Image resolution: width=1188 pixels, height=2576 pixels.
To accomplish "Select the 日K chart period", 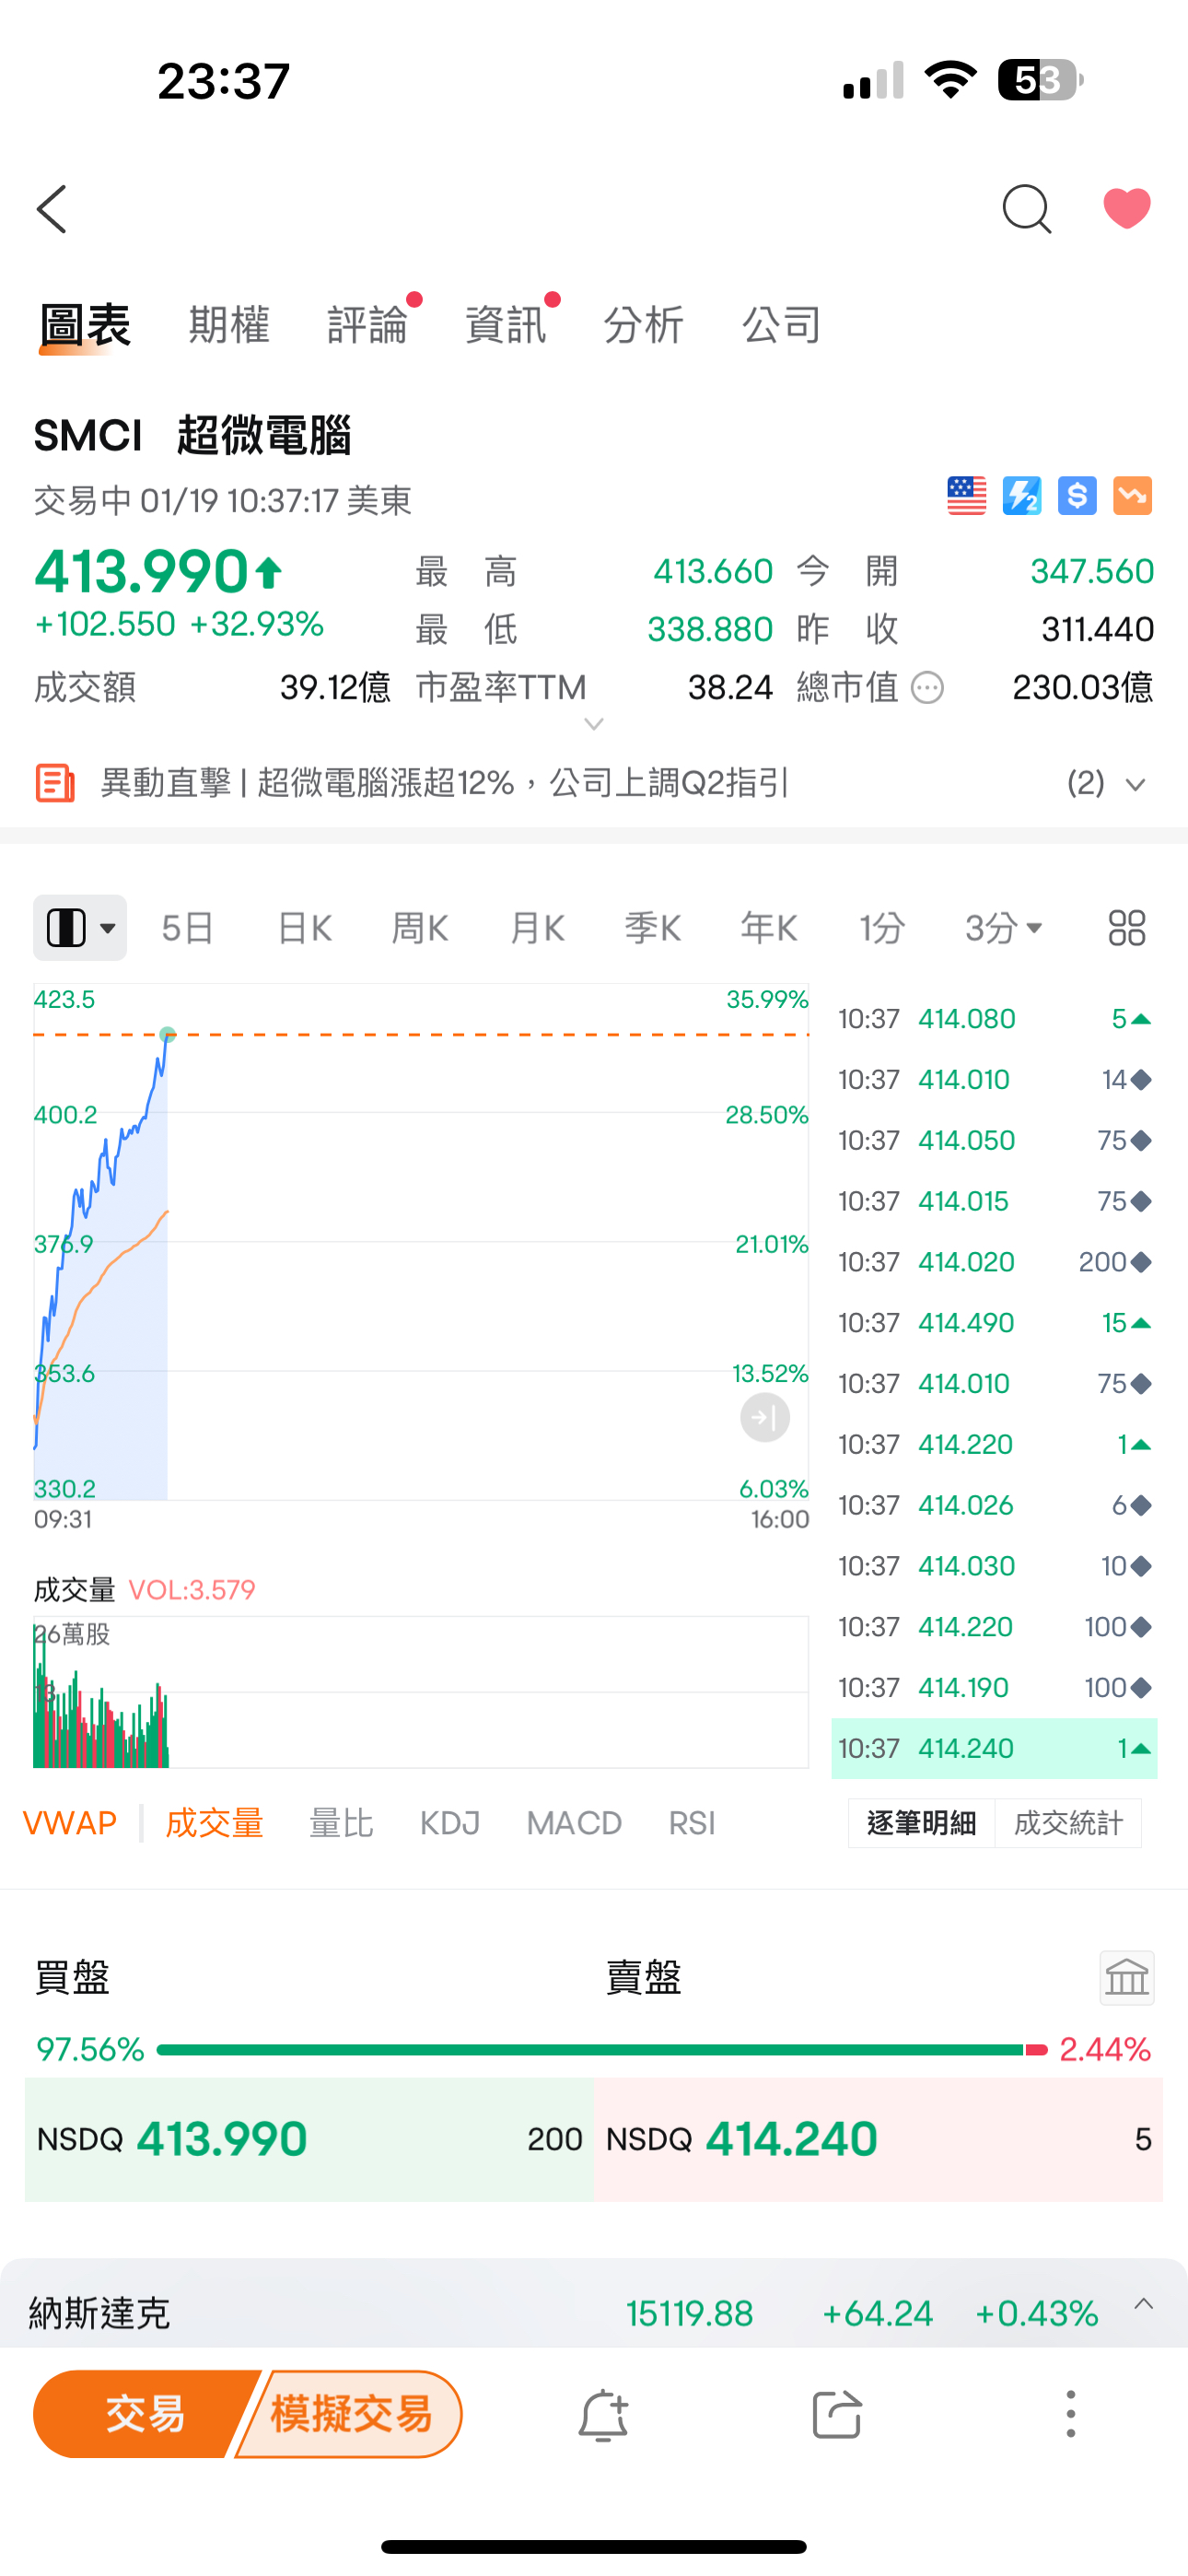I will 304,928.
